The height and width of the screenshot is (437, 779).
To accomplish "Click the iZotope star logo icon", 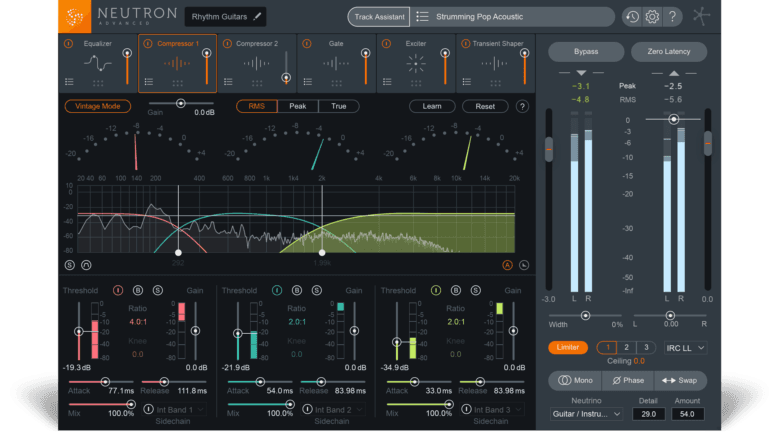I will point(701,16).
